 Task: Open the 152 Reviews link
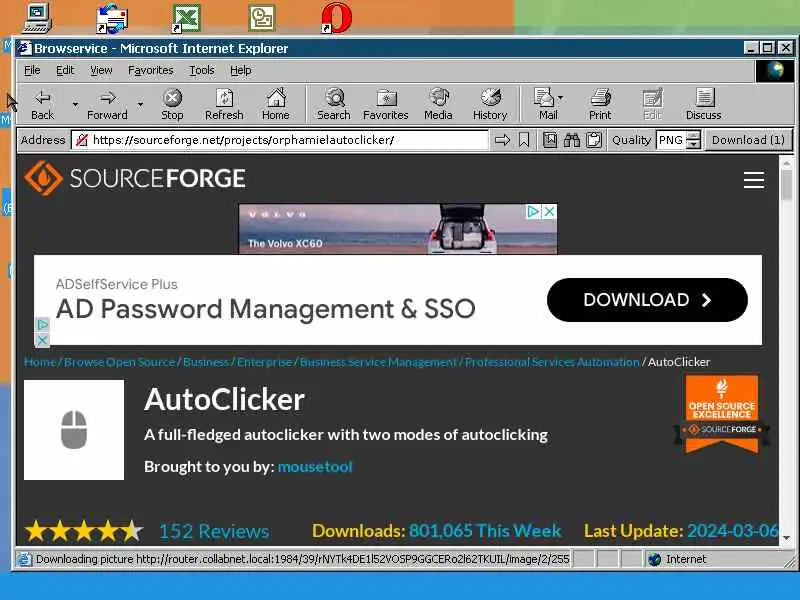tap(214, 531)
